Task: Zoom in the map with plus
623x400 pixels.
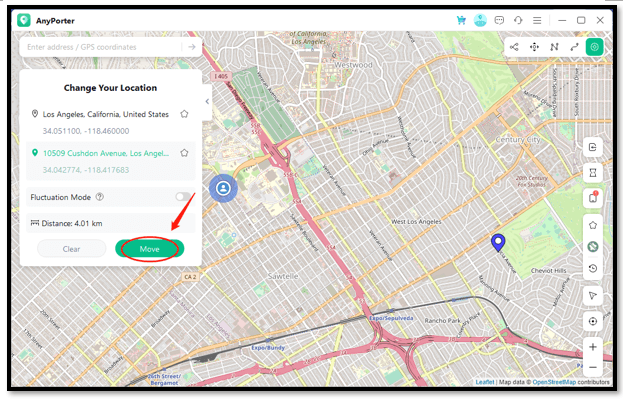Action: click(x=593, y=347)
